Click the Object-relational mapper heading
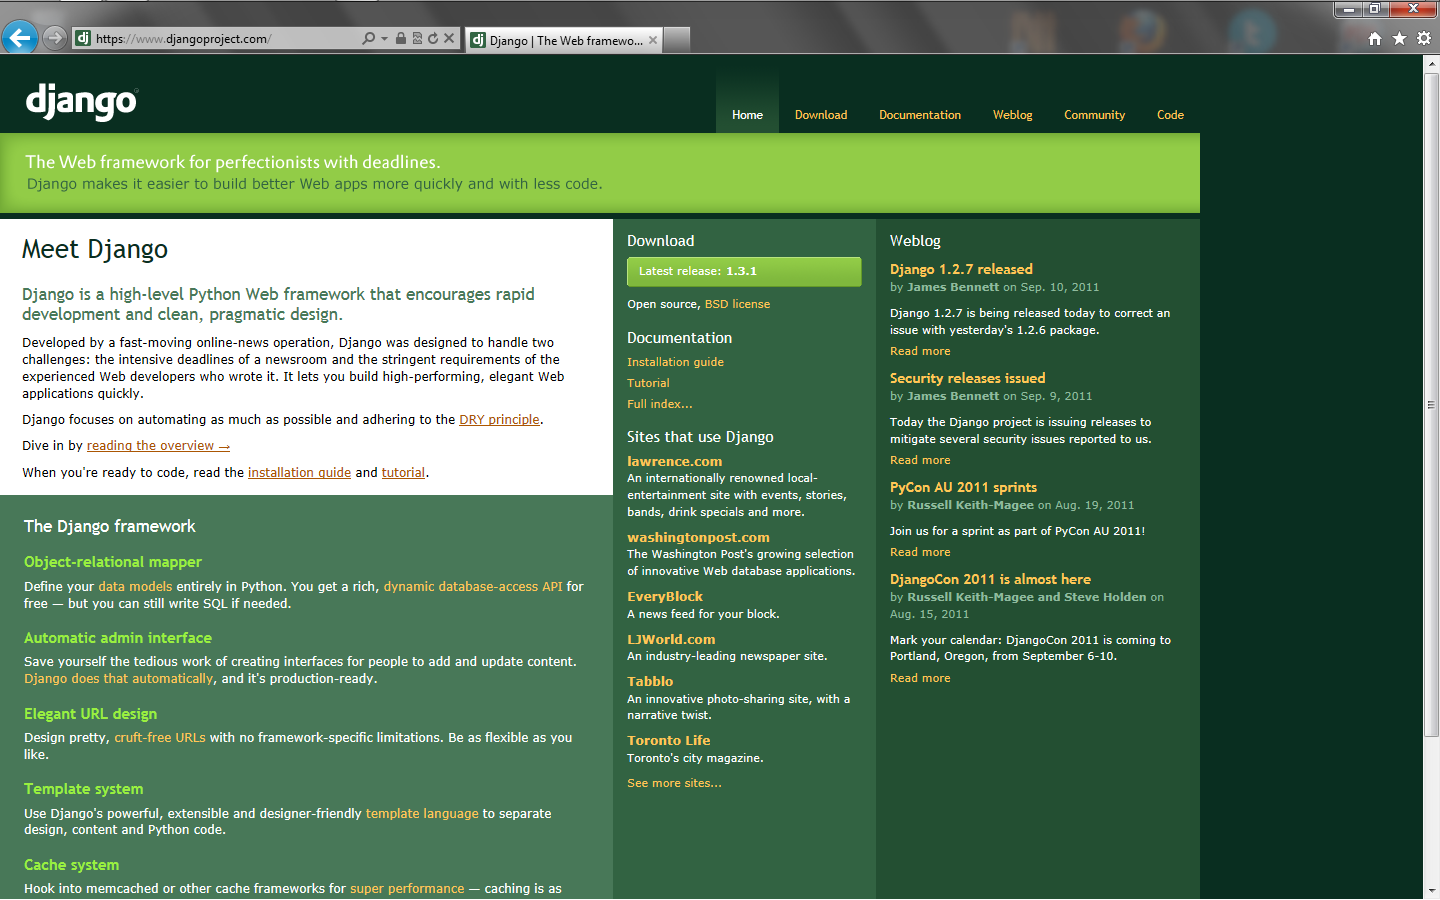The height and width of the screenshot is (900, 1440). tap(113, 562)
